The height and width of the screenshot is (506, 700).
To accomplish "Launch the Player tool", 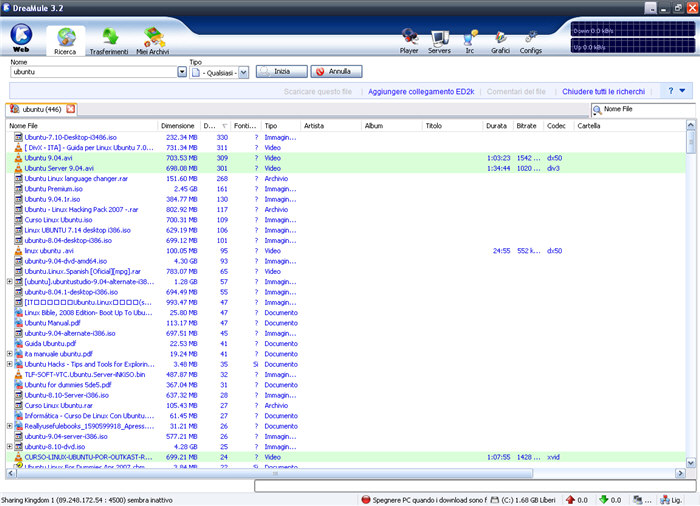I will pyautogui.click(x=409, y=41).
